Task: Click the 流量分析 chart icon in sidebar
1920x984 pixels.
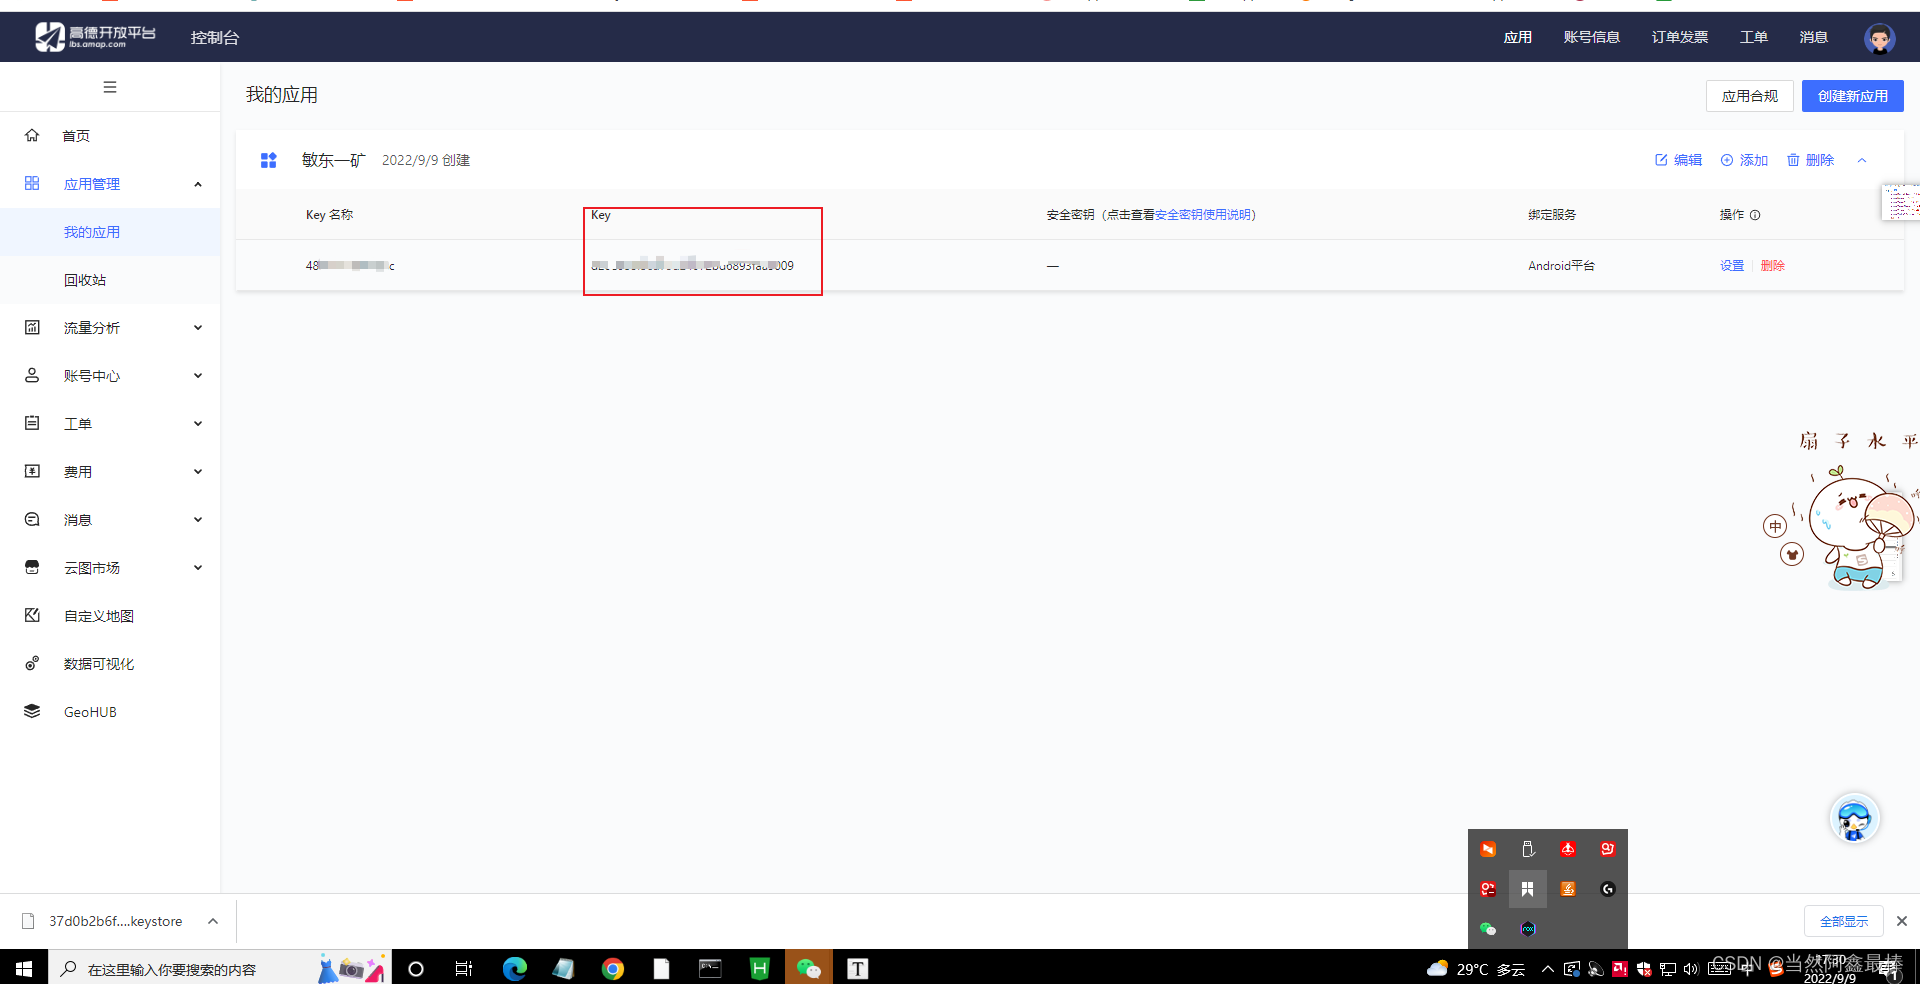Action: coord(31,327)
